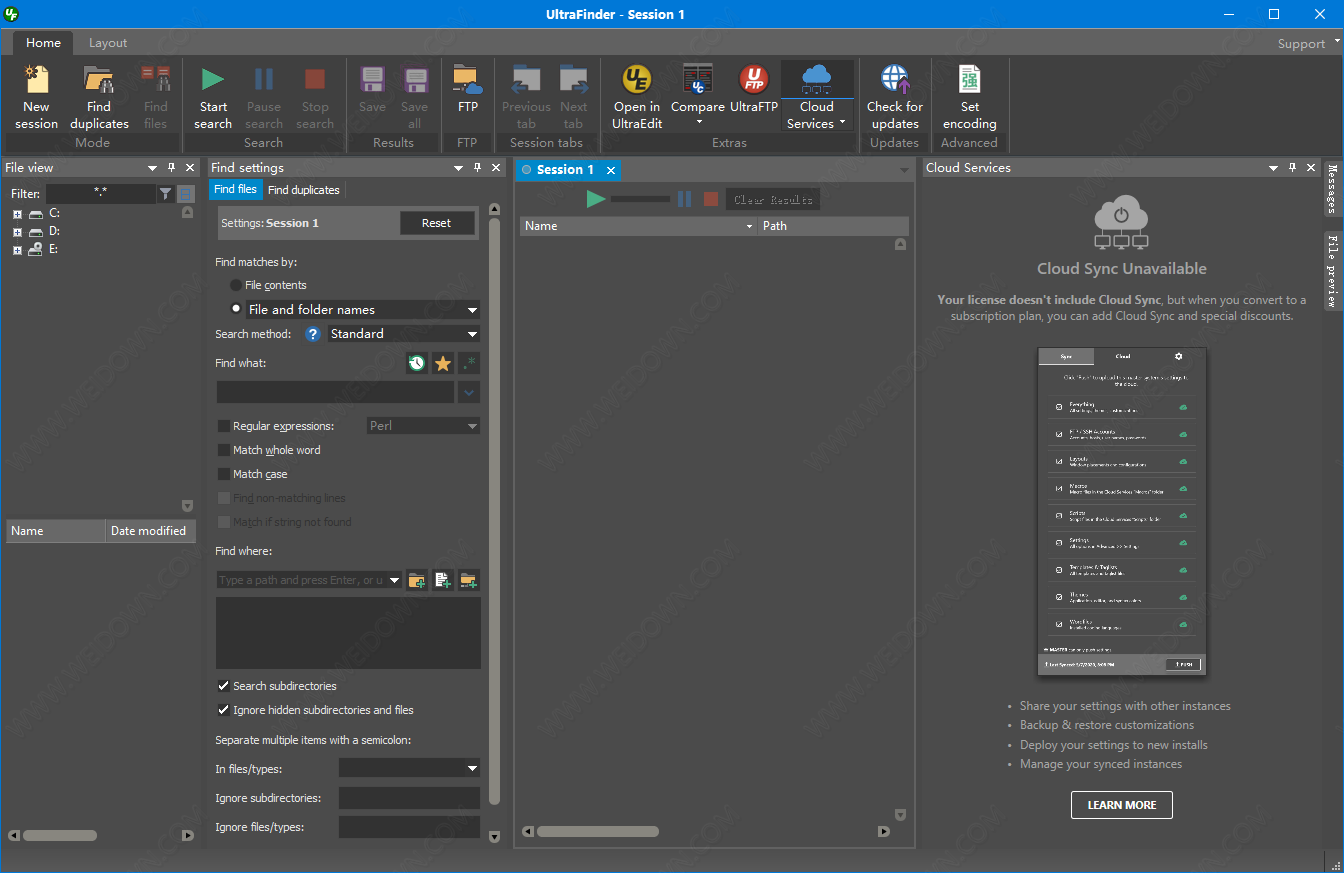Image resolution: width=1344 pixels, height=873 pixels.
Task: Open the Name column header dropdown in results
Action: pyautogui.click(x=750, y=227)
